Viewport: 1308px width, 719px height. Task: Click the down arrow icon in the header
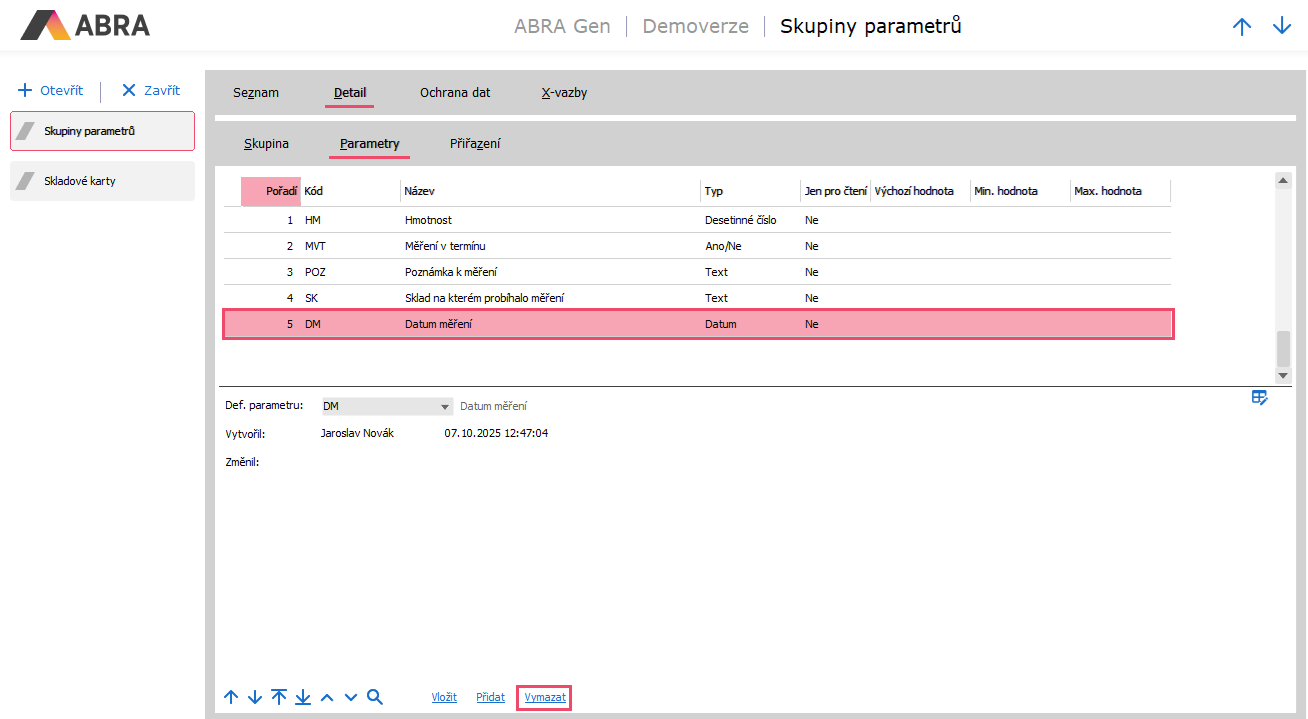pos(1282,27)
